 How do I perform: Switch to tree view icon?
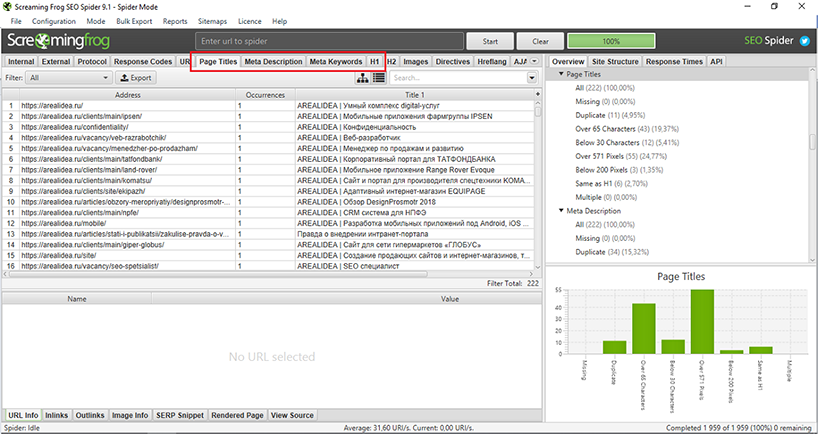[x=362, y=78]
